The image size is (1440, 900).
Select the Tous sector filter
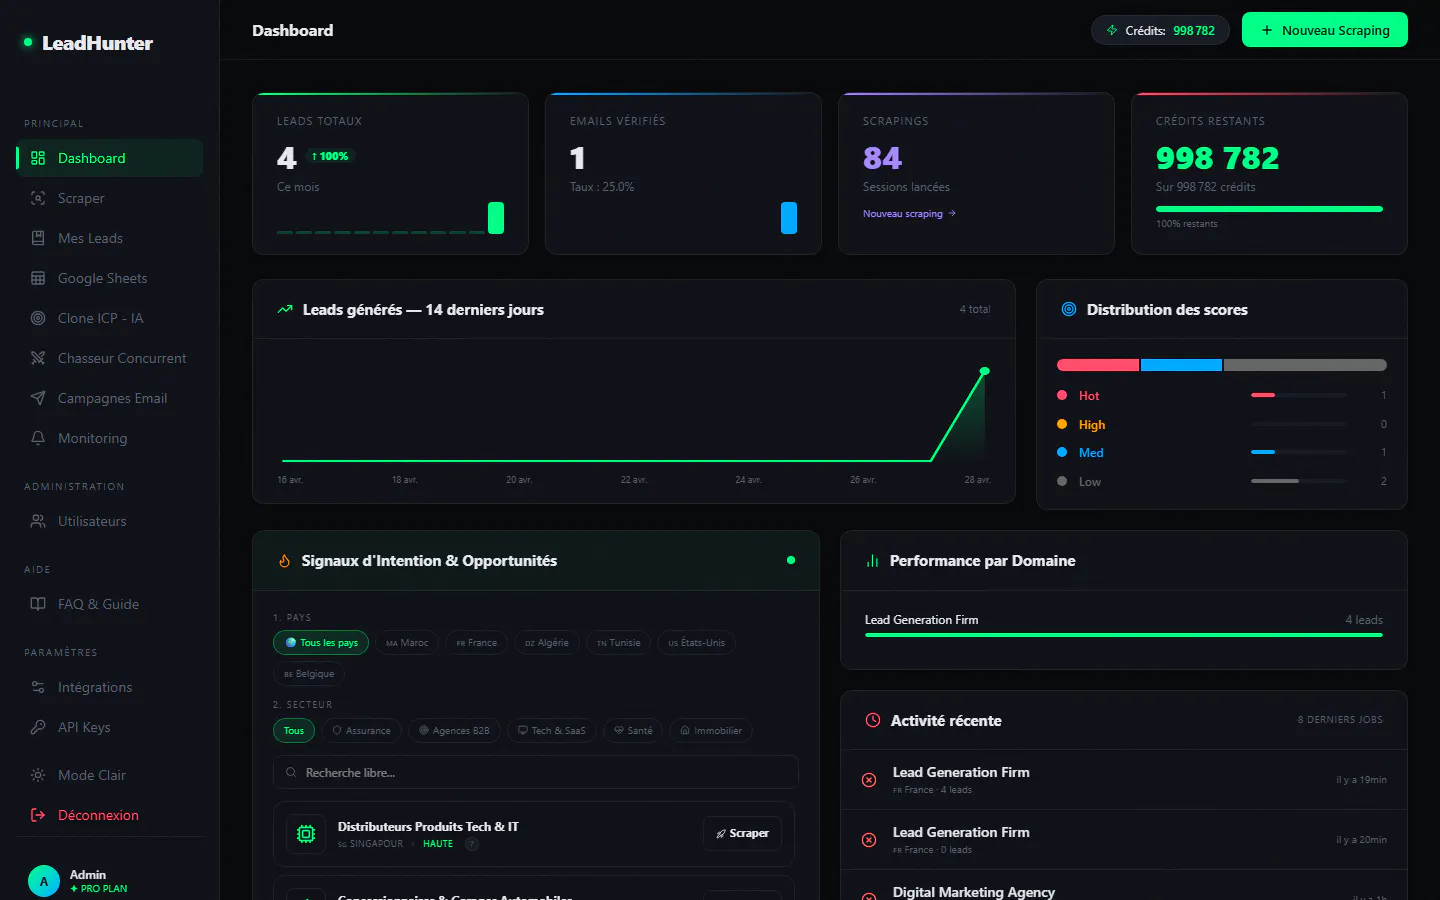[x=294, y=731]
